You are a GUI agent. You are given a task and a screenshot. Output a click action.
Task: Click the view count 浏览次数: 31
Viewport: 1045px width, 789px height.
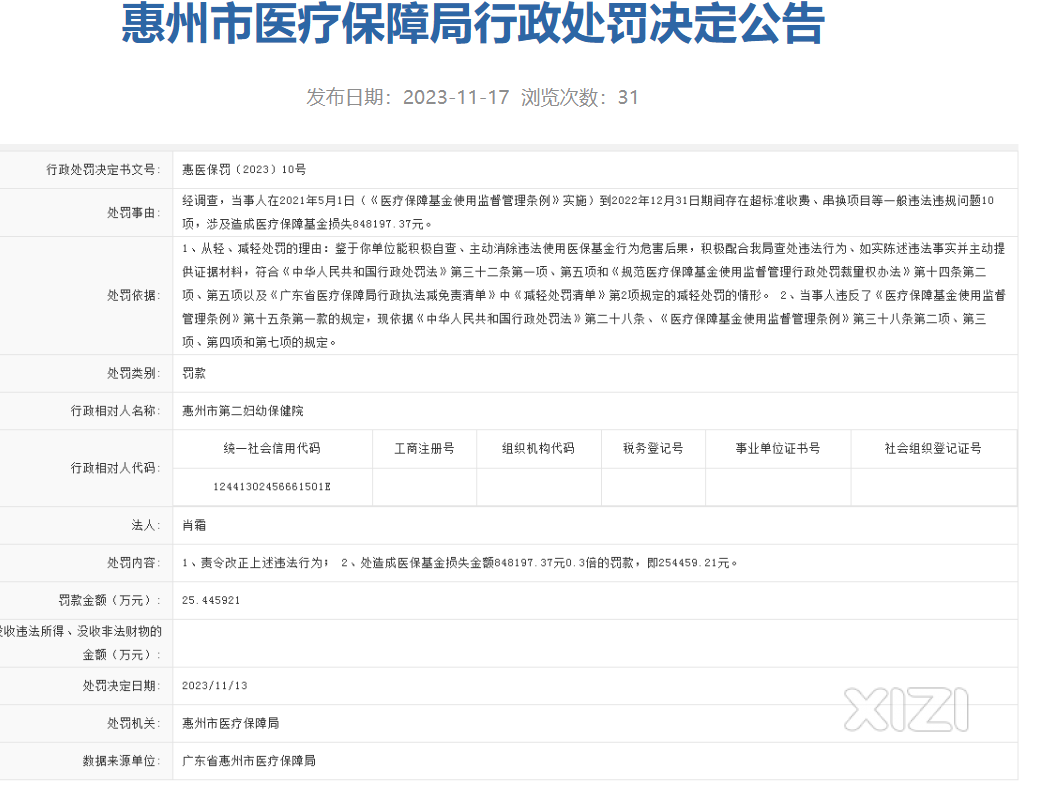580,97
